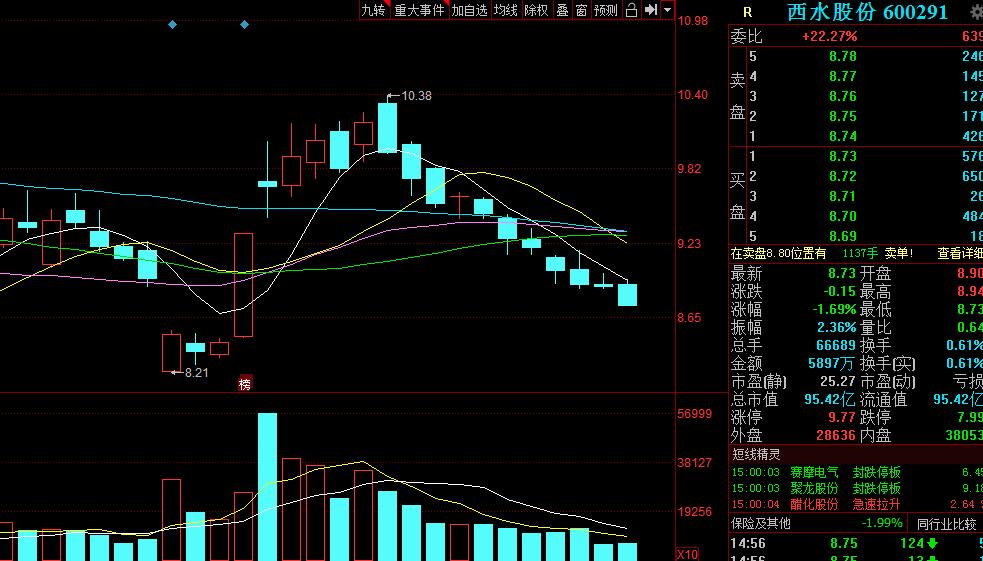
Task: Click the 10.40 price axis label
Action: pos(693,95)
